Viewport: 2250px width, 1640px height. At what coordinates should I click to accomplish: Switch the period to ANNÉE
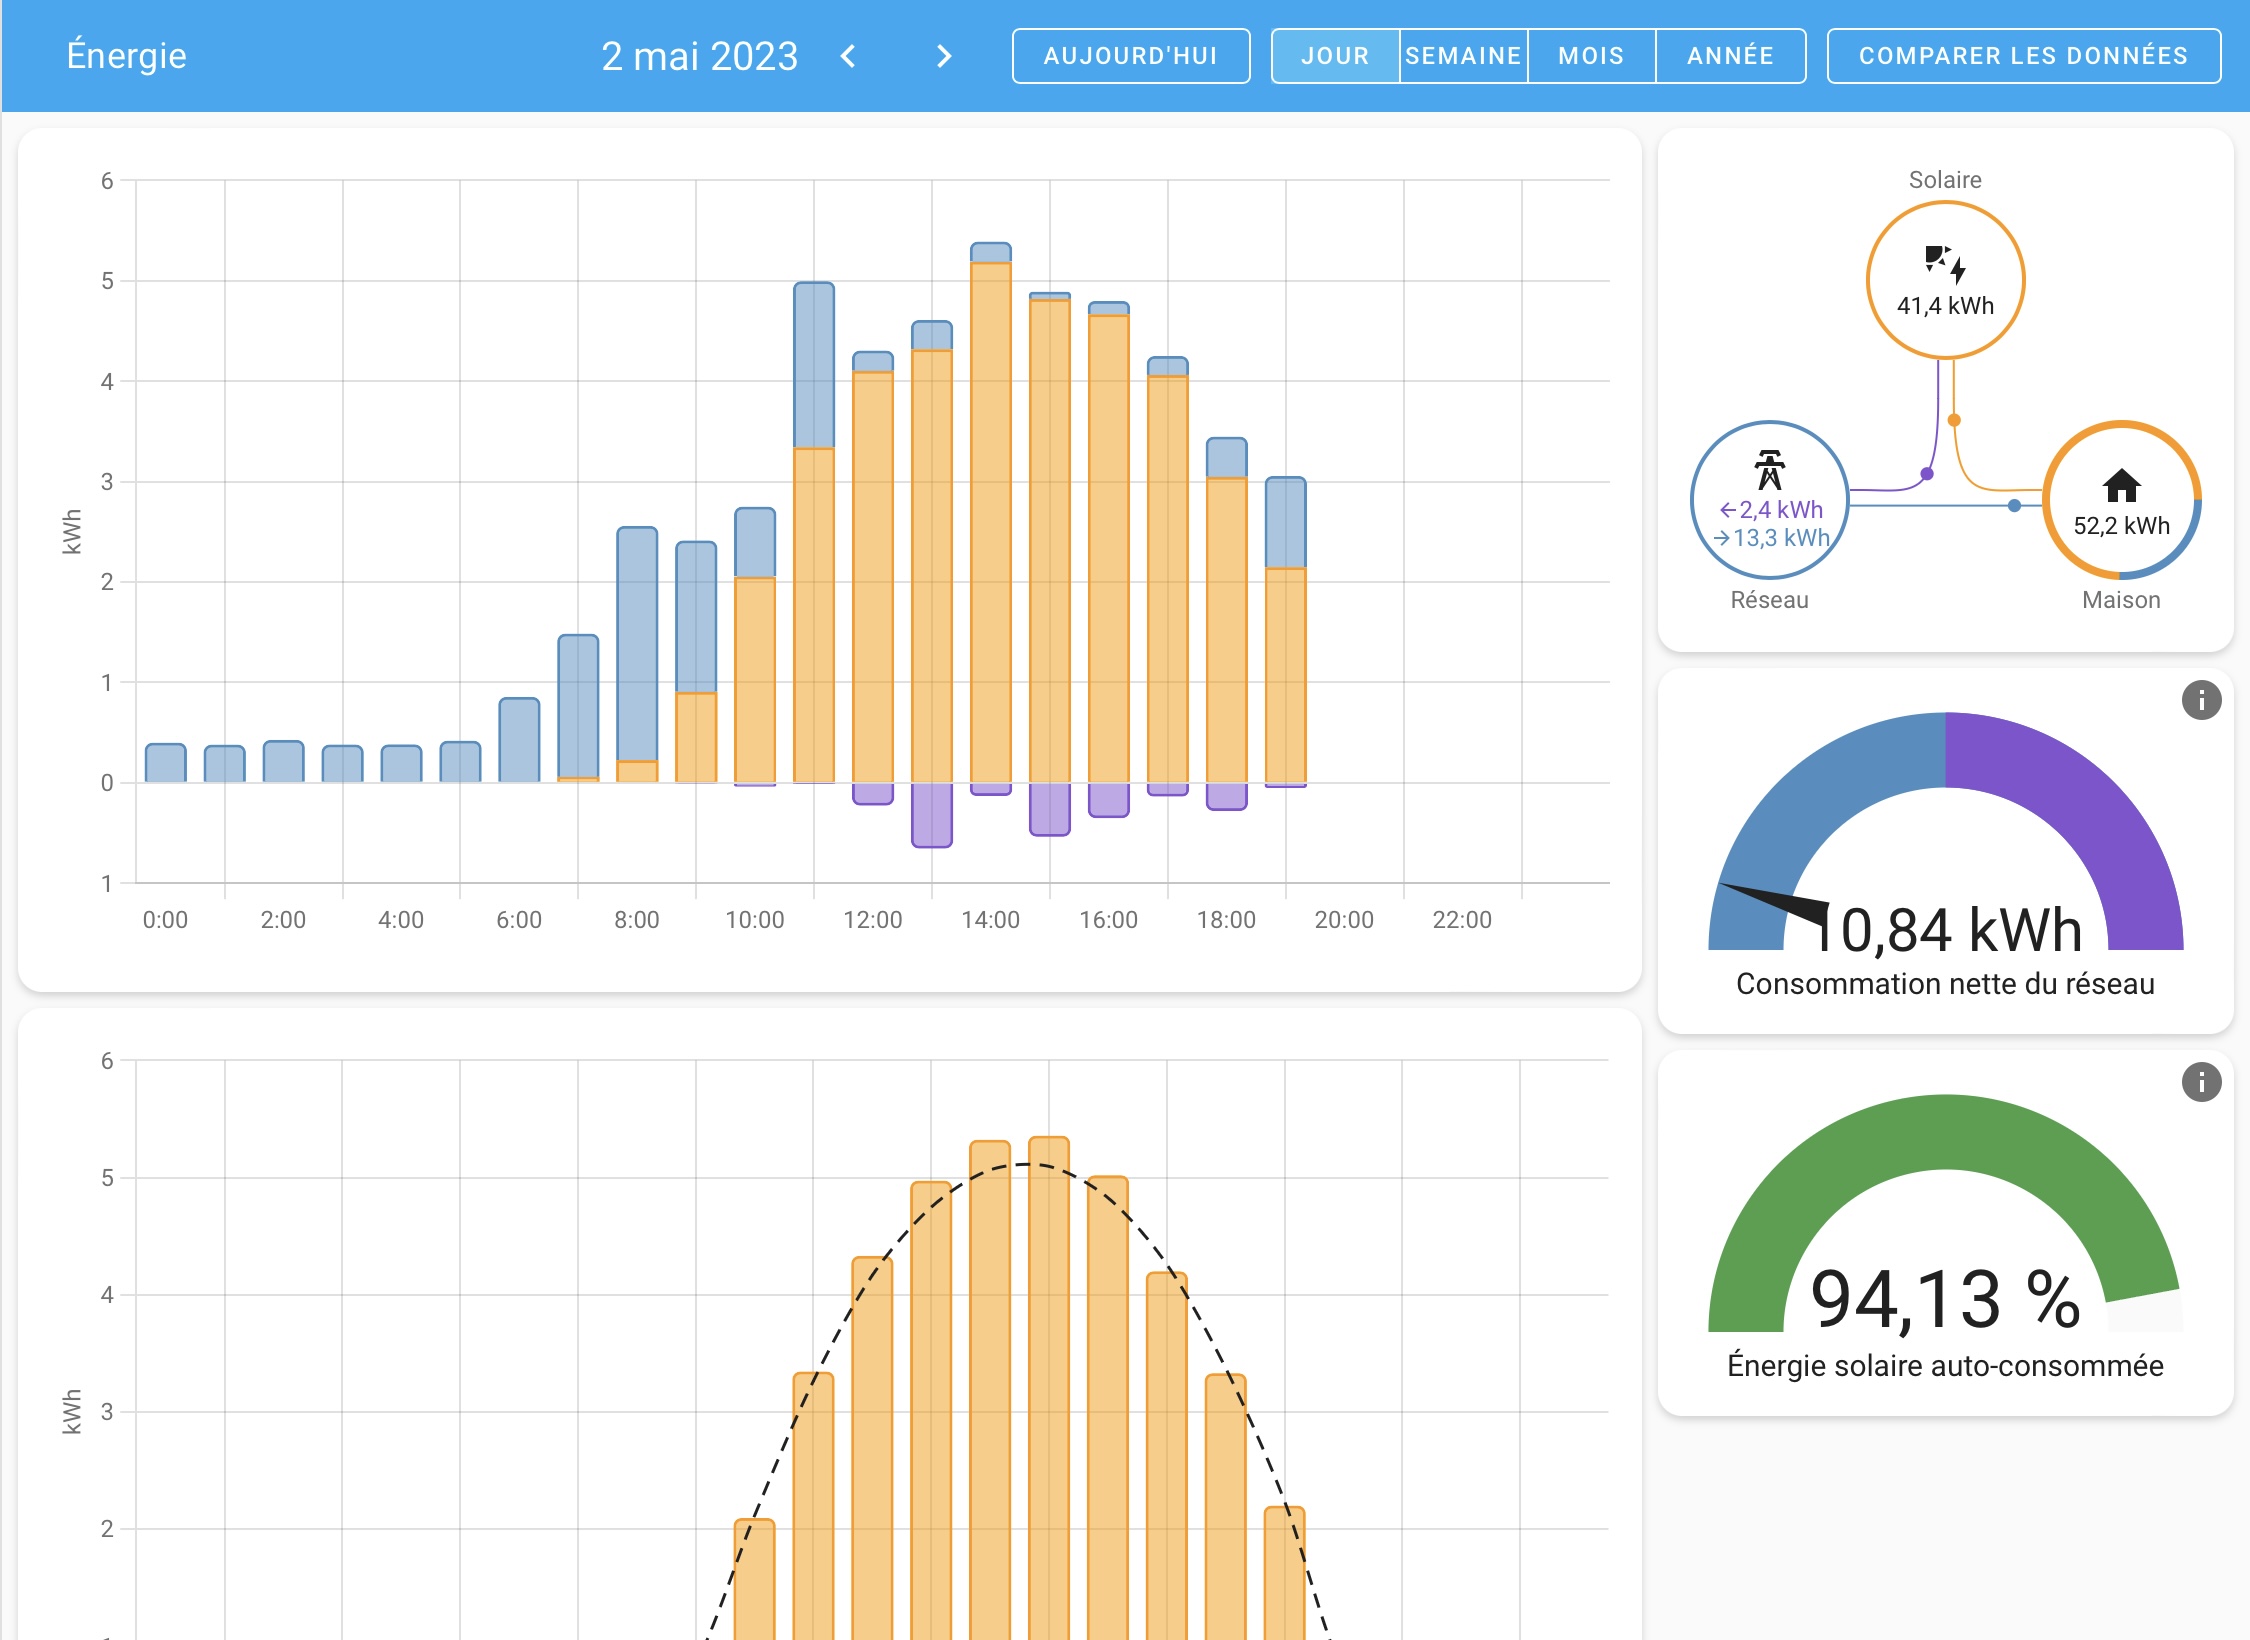coord(1730,56)
